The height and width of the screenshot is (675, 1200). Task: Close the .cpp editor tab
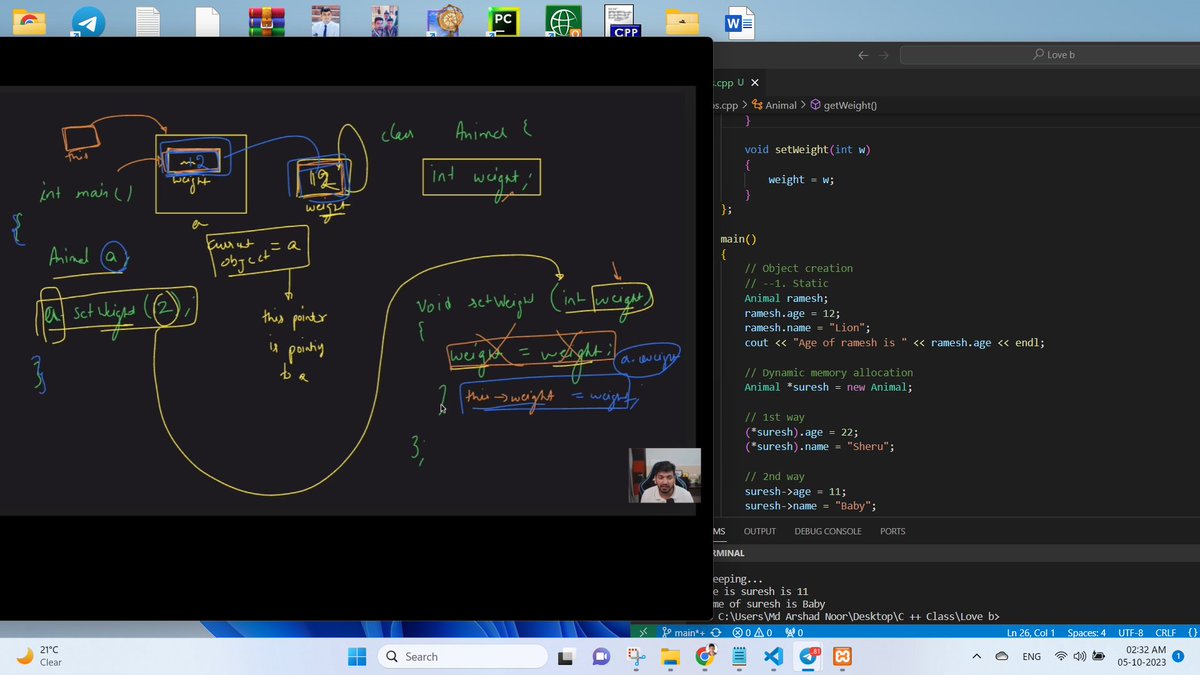coord(754,83)
